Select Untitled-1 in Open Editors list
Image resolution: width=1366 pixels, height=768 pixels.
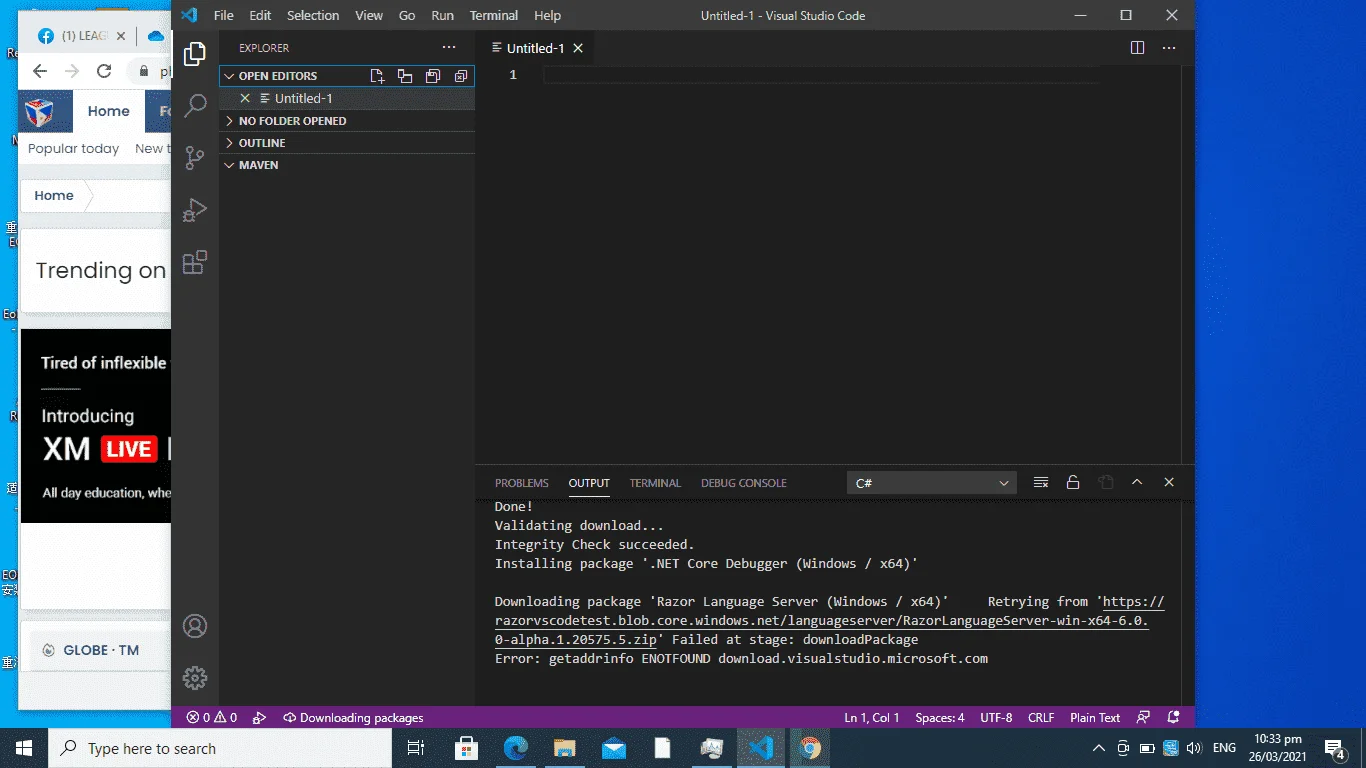coord(347,98)
